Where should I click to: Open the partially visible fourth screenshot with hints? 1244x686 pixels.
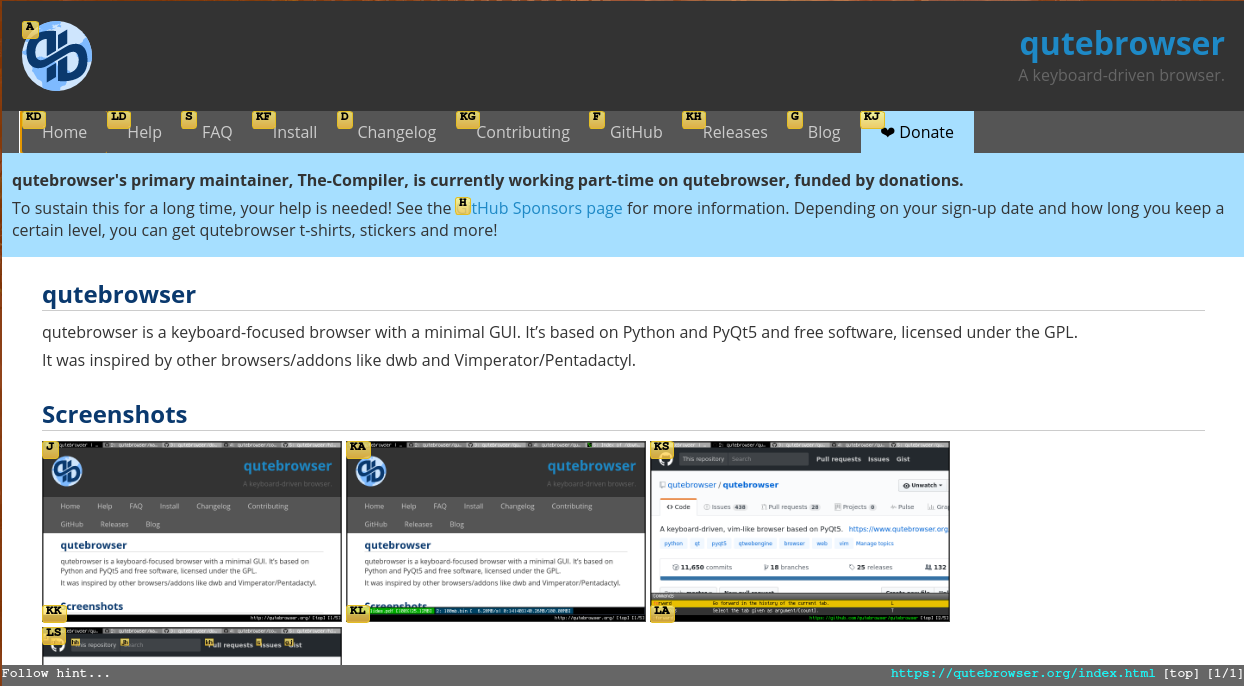click(x=192, y=645)
